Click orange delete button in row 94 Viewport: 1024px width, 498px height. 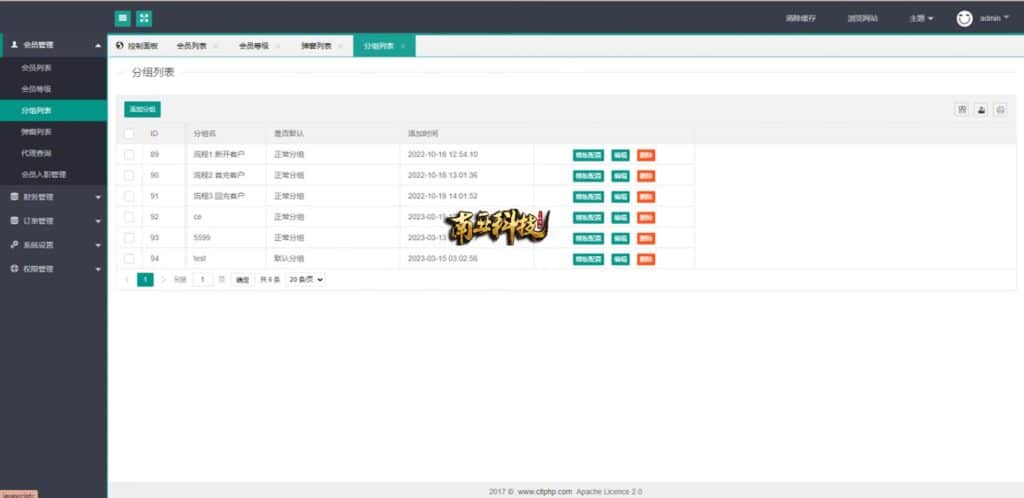point(646,260)
